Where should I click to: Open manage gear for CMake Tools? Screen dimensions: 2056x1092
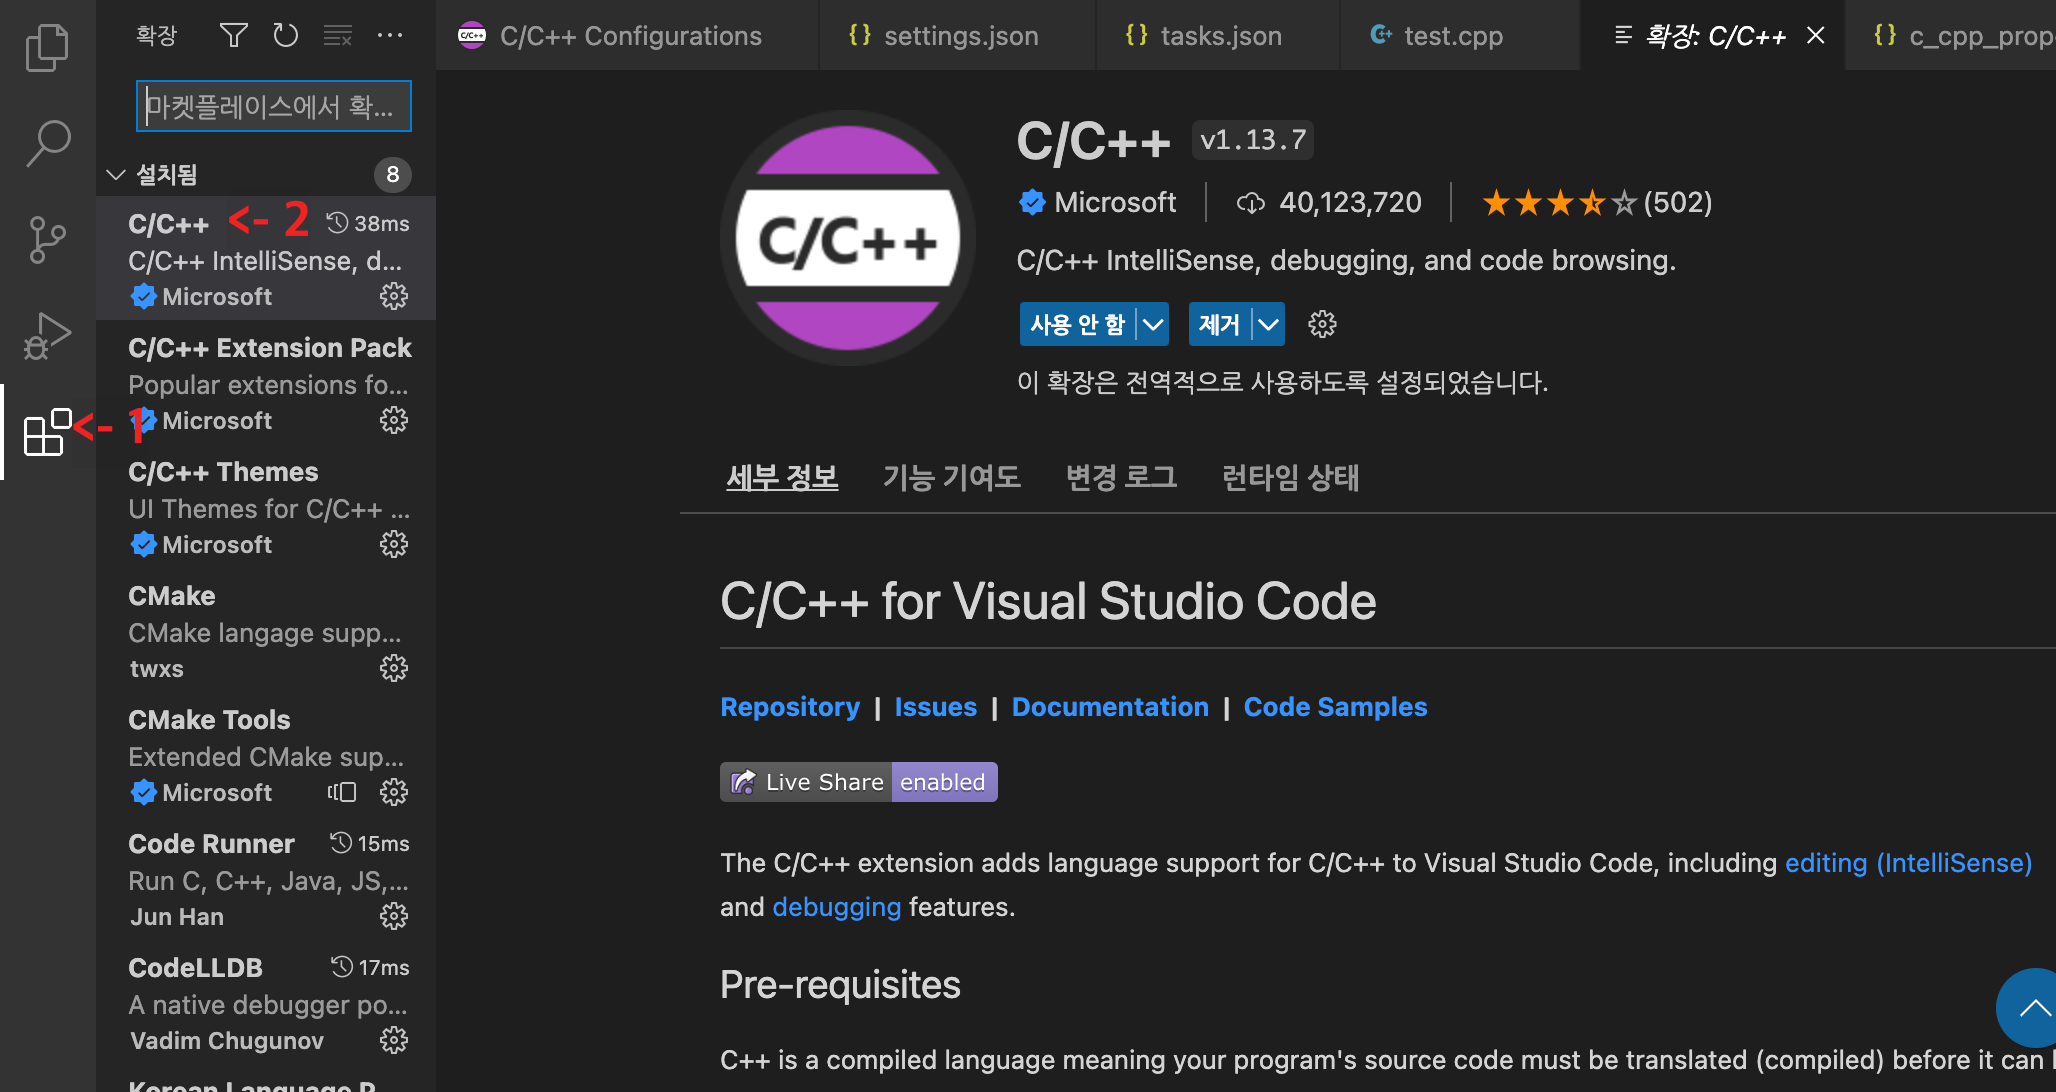[394, 792]
